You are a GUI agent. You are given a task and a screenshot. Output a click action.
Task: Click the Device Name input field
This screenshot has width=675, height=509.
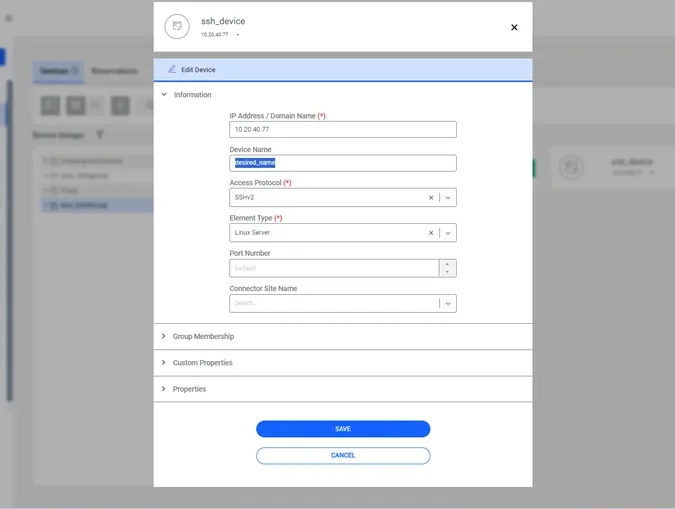click(343, 163)
